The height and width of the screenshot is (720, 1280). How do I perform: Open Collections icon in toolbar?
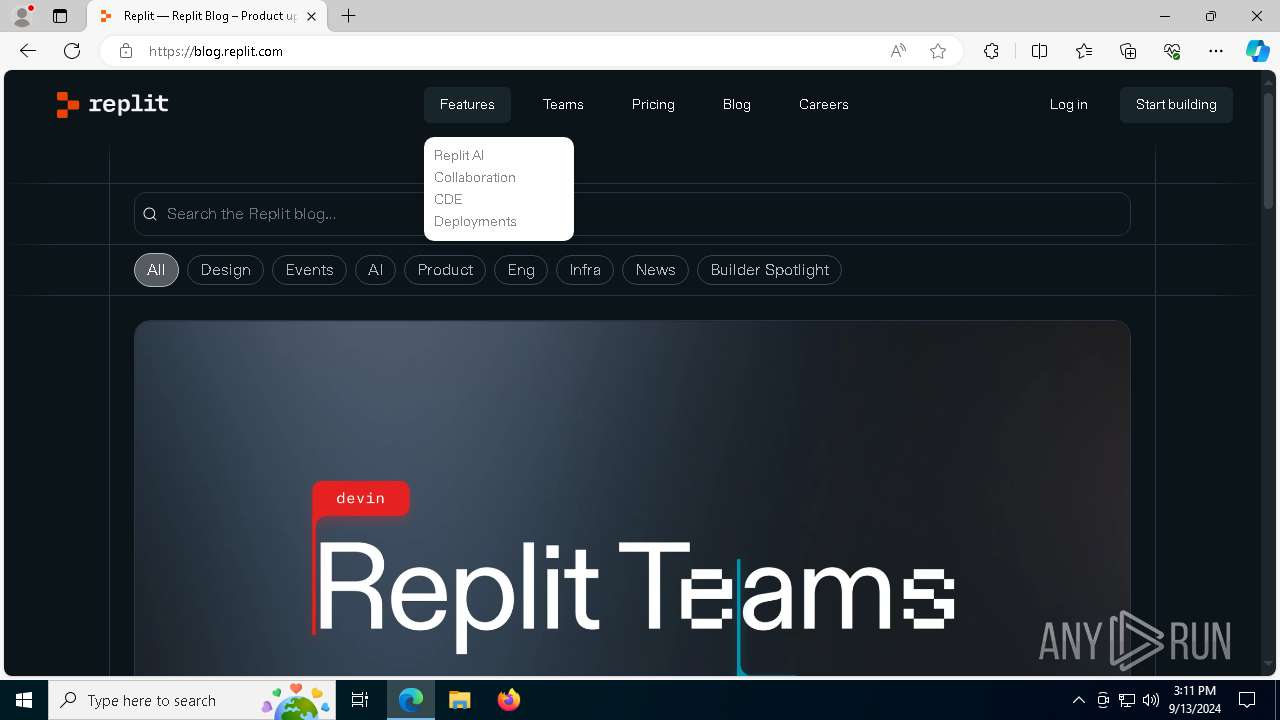click(1128, 51)
